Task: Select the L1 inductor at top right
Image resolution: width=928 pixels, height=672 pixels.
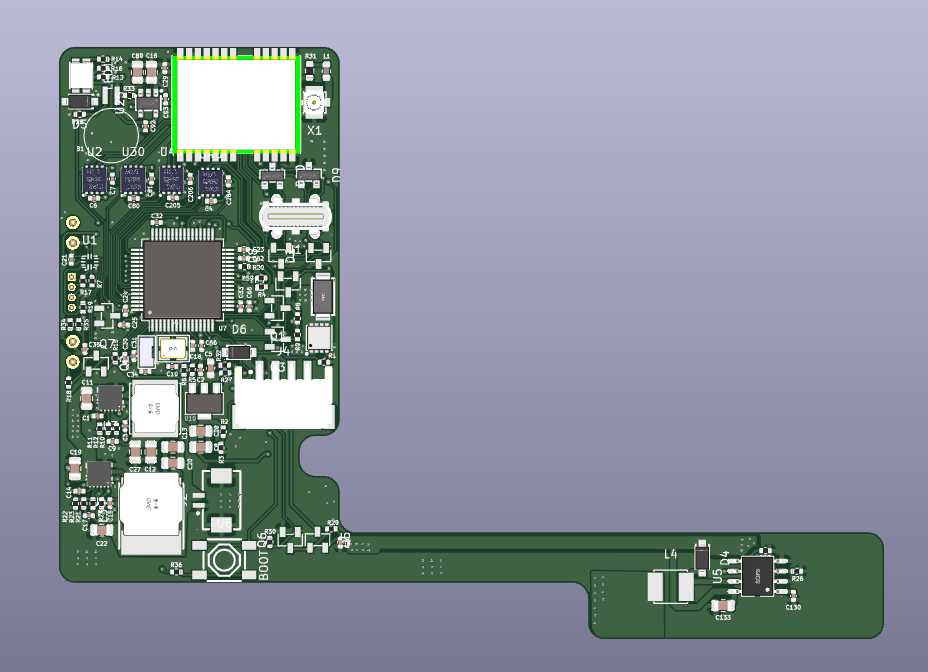Action: [x=326, y=71]
